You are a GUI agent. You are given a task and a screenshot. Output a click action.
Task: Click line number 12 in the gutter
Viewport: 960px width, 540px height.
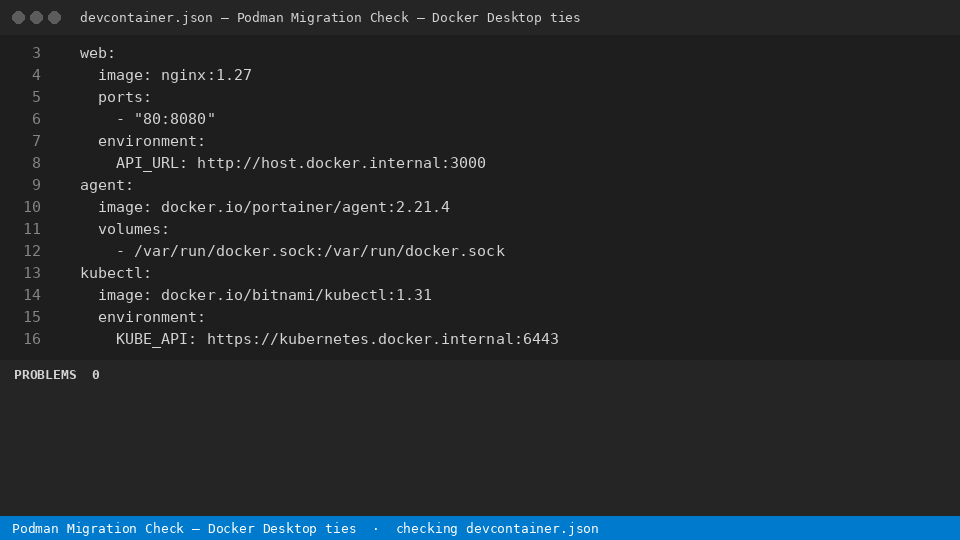pyautogui.click(x=32, y=252)
